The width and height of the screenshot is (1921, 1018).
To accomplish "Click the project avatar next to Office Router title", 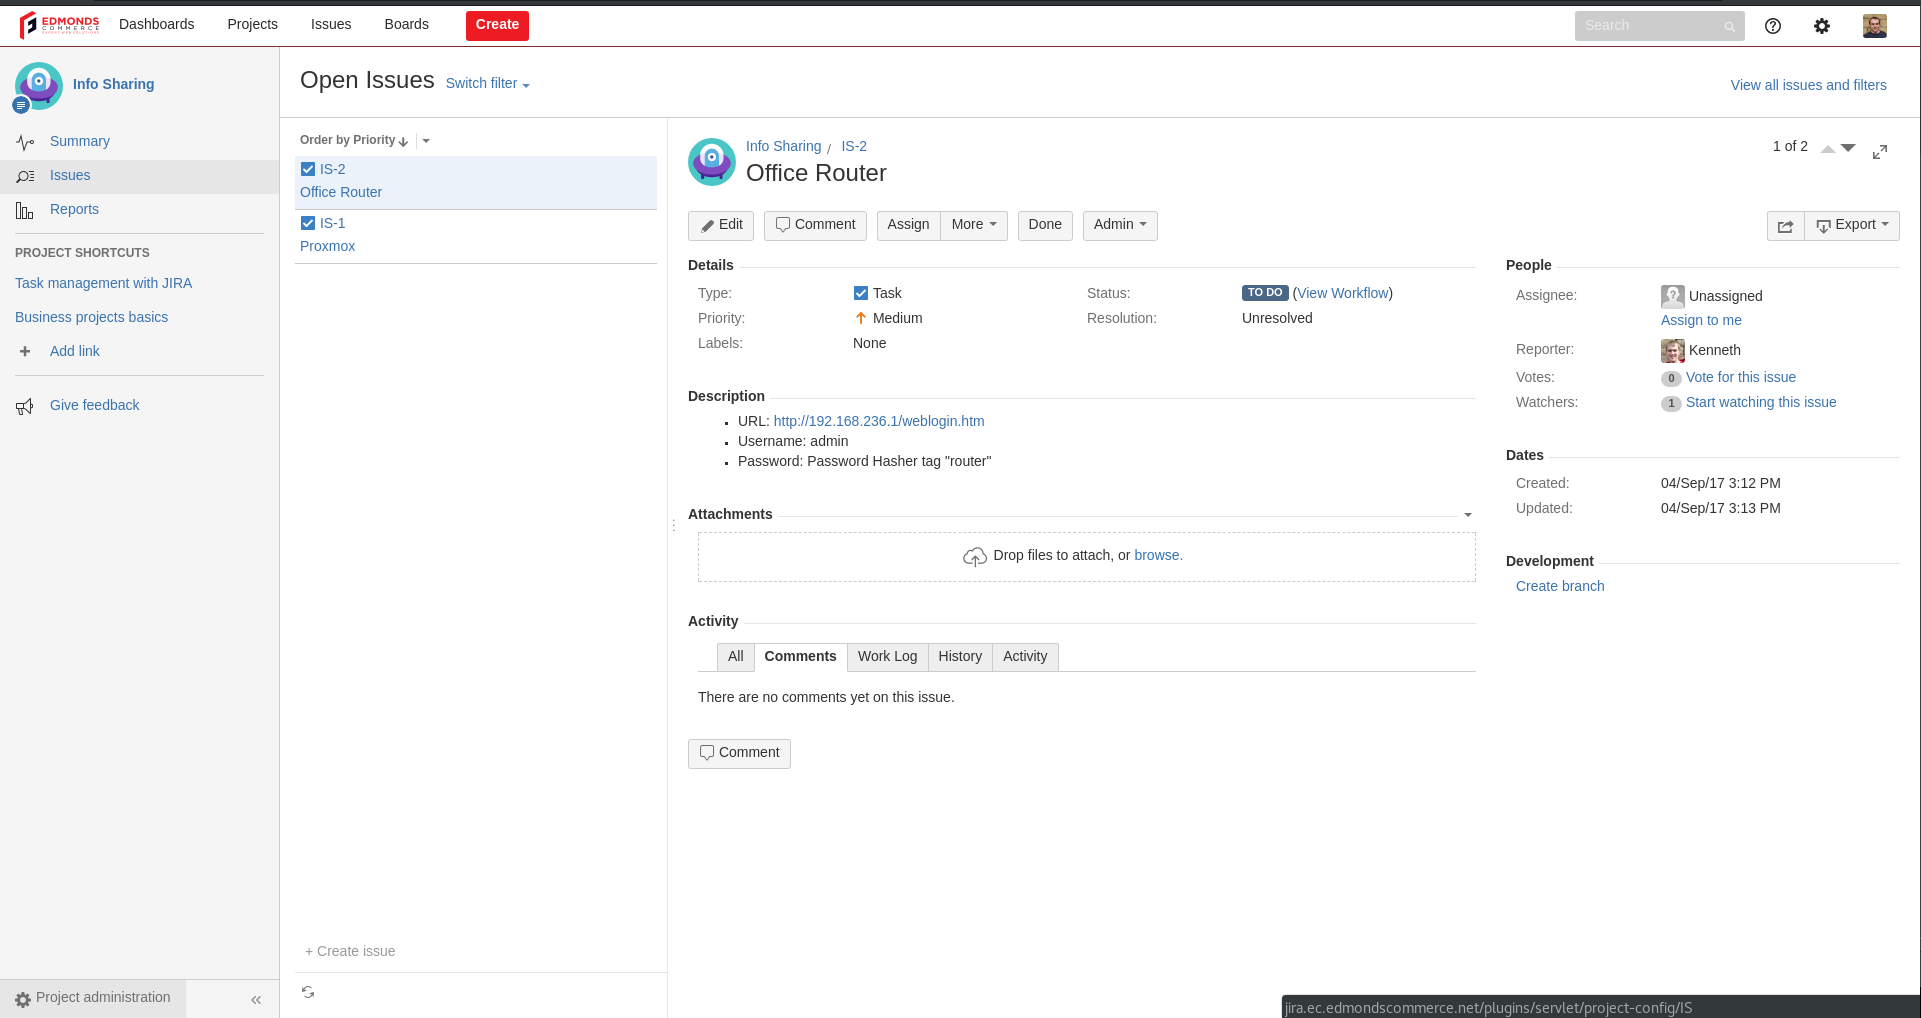I will click(x=712, y=162).
